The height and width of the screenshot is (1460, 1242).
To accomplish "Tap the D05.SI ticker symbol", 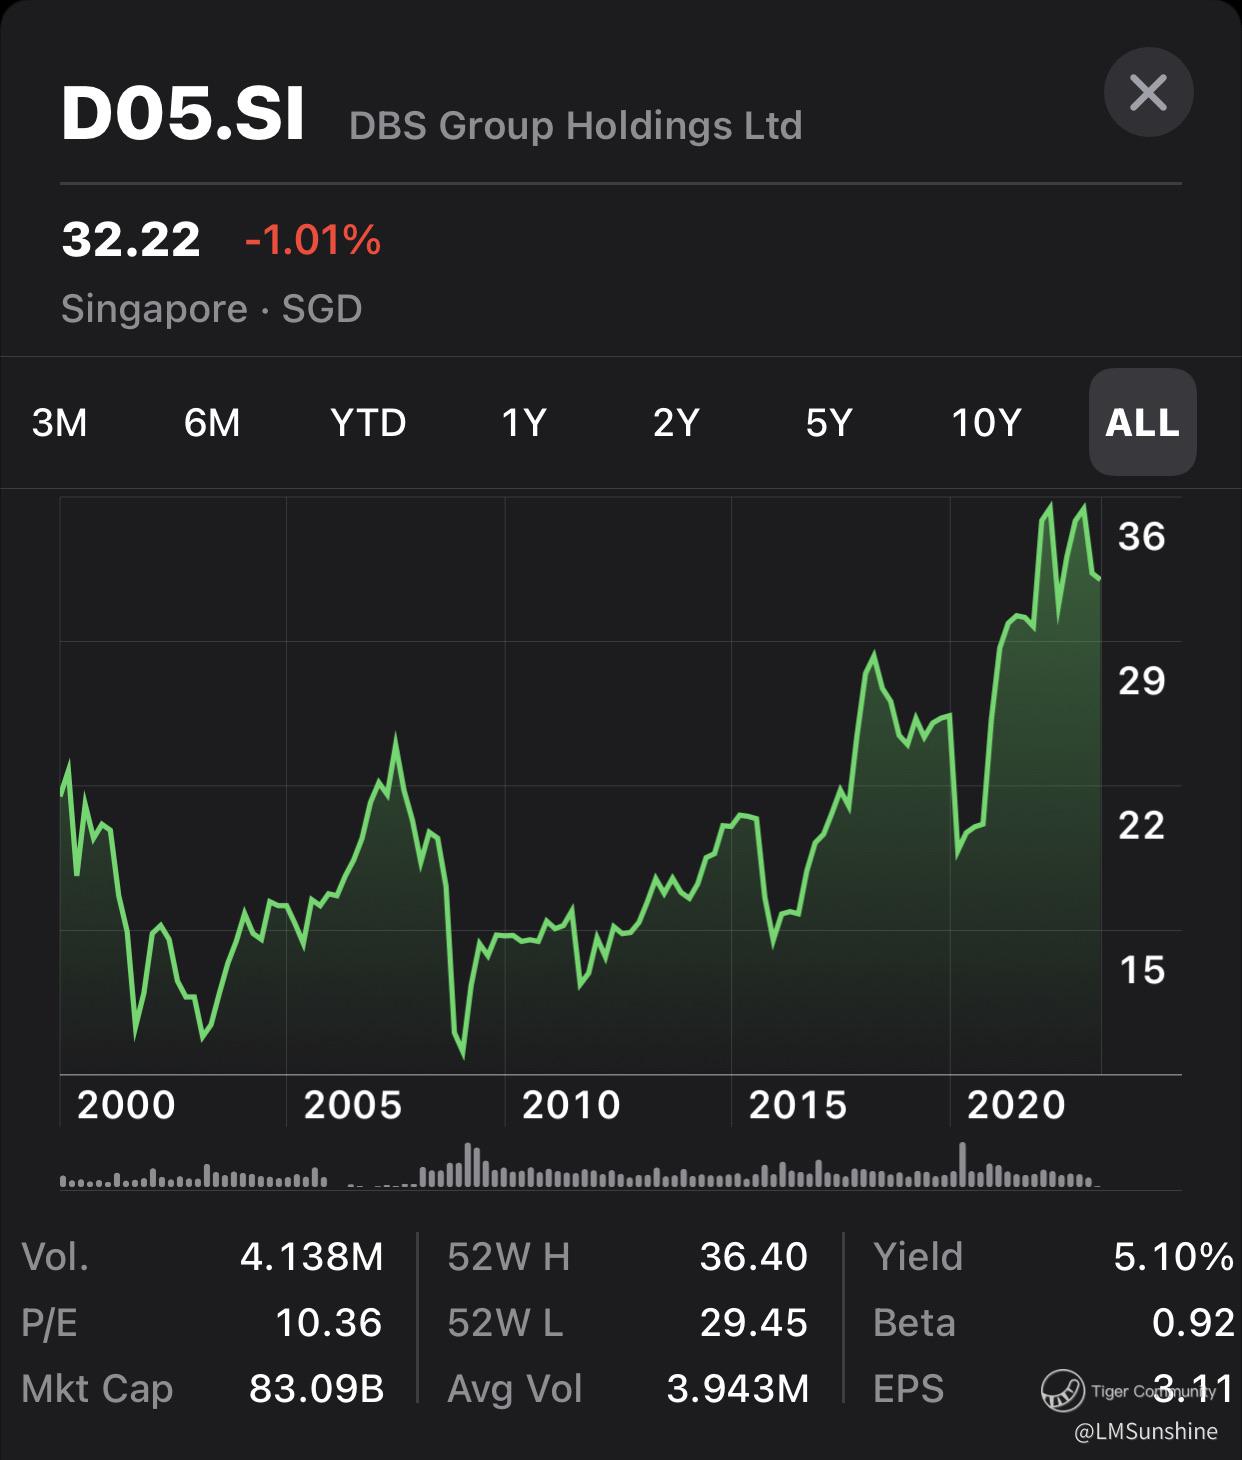I will click(183, 115).
